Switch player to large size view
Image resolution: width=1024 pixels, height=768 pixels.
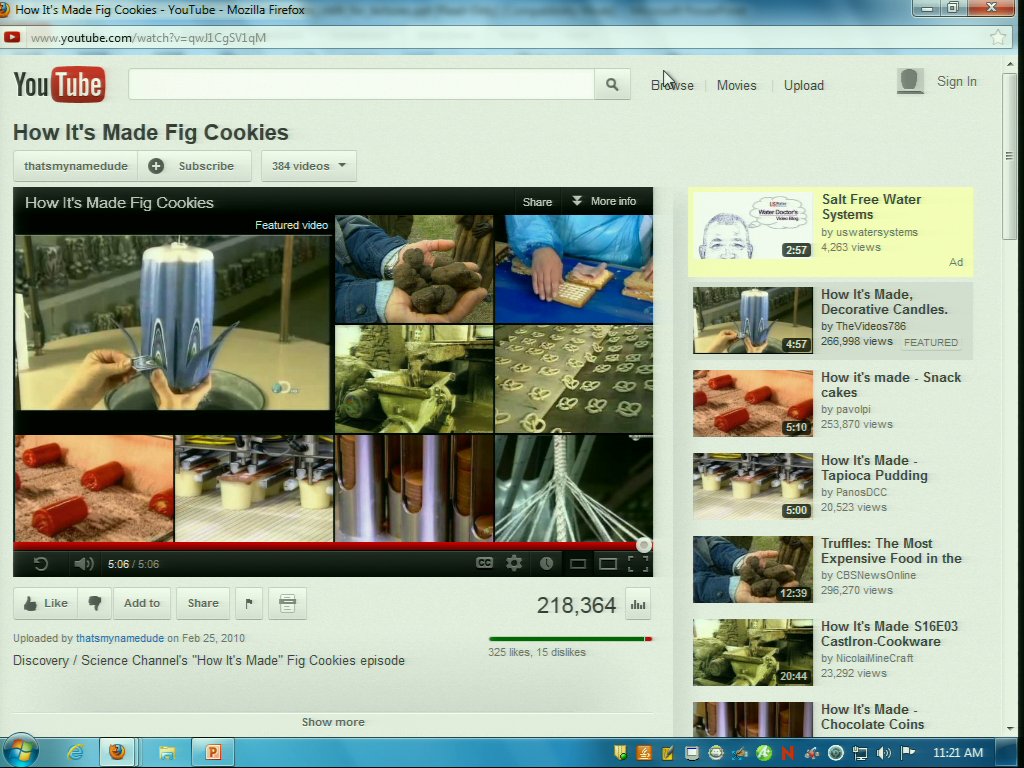607,564
